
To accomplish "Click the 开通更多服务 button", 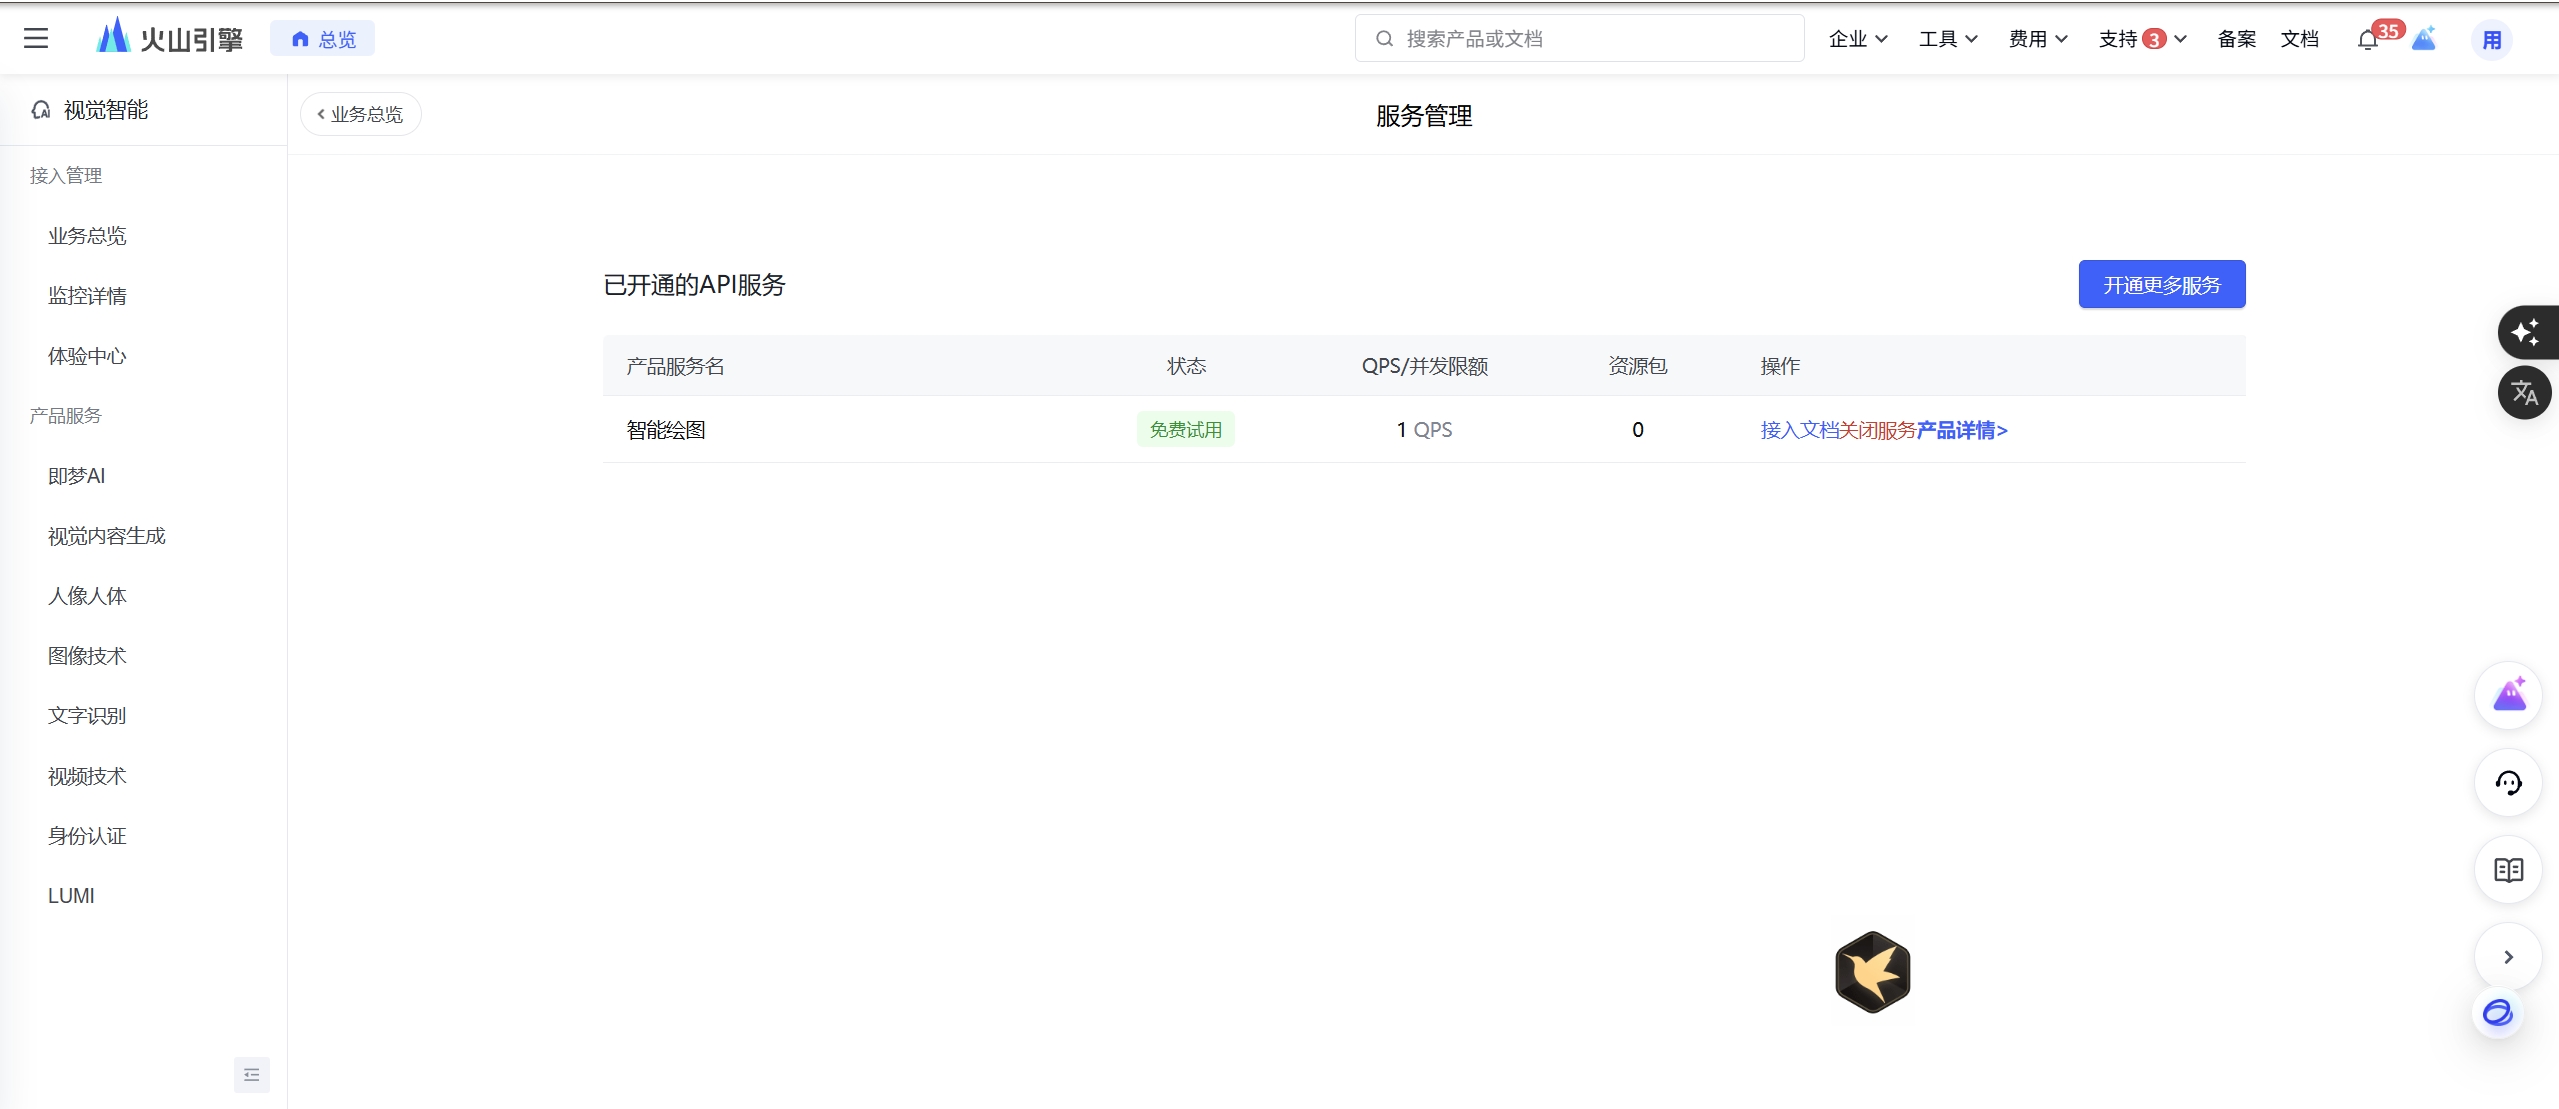I will click(x=2161, y=285).
